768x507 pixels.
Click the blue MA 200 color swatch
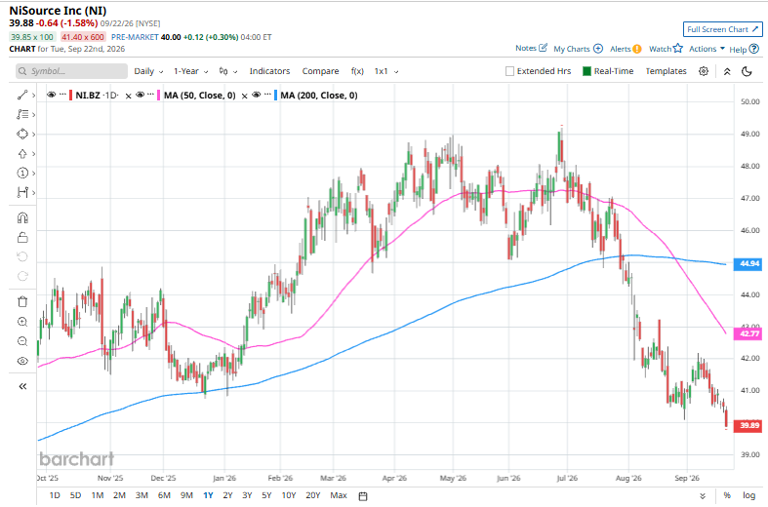[x=275, y=96]
